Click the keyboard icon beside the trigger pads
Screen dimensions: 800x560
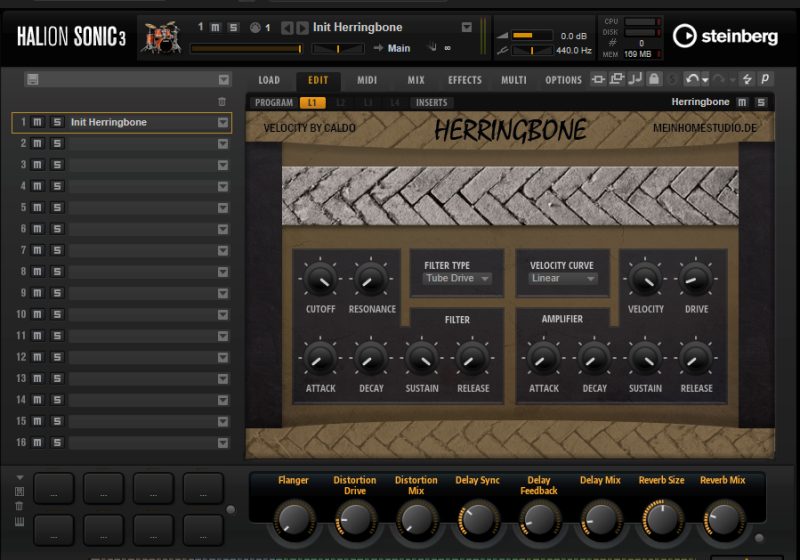pos(19,522)
